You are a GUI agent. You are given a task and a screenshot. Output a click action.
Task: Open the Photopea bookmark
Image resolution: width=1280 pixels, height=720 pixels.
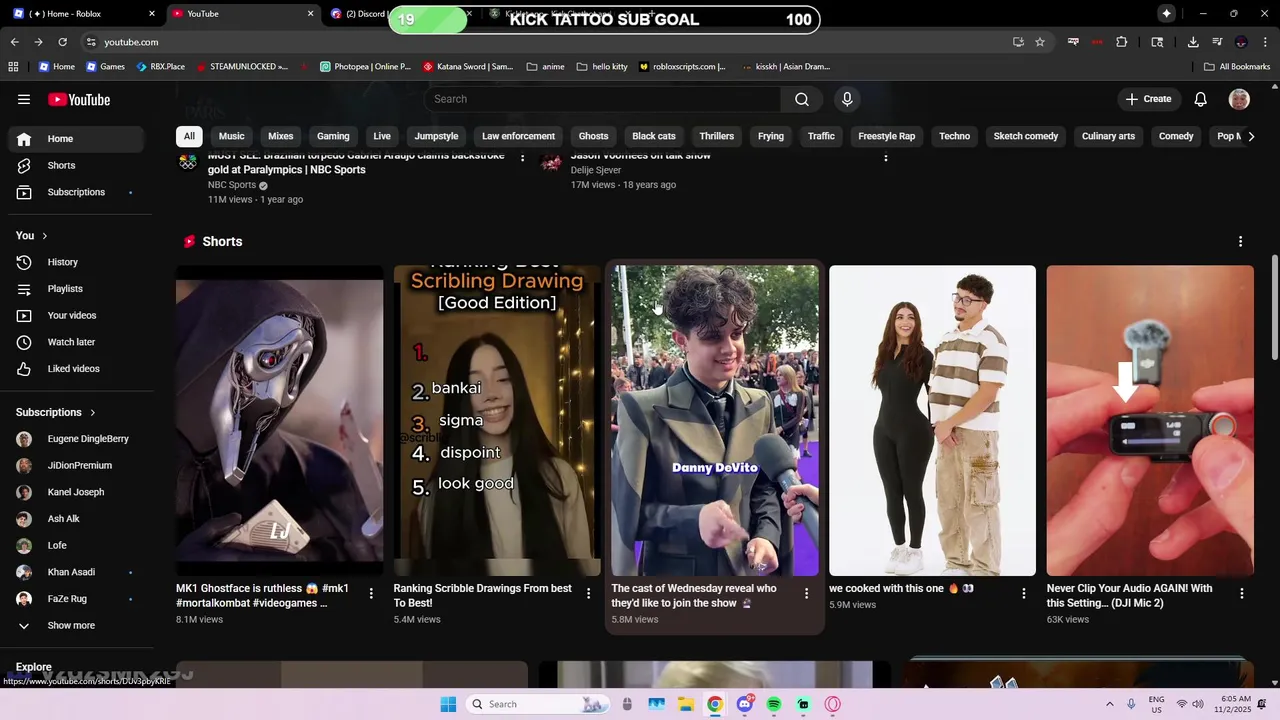tap(365, 67)
